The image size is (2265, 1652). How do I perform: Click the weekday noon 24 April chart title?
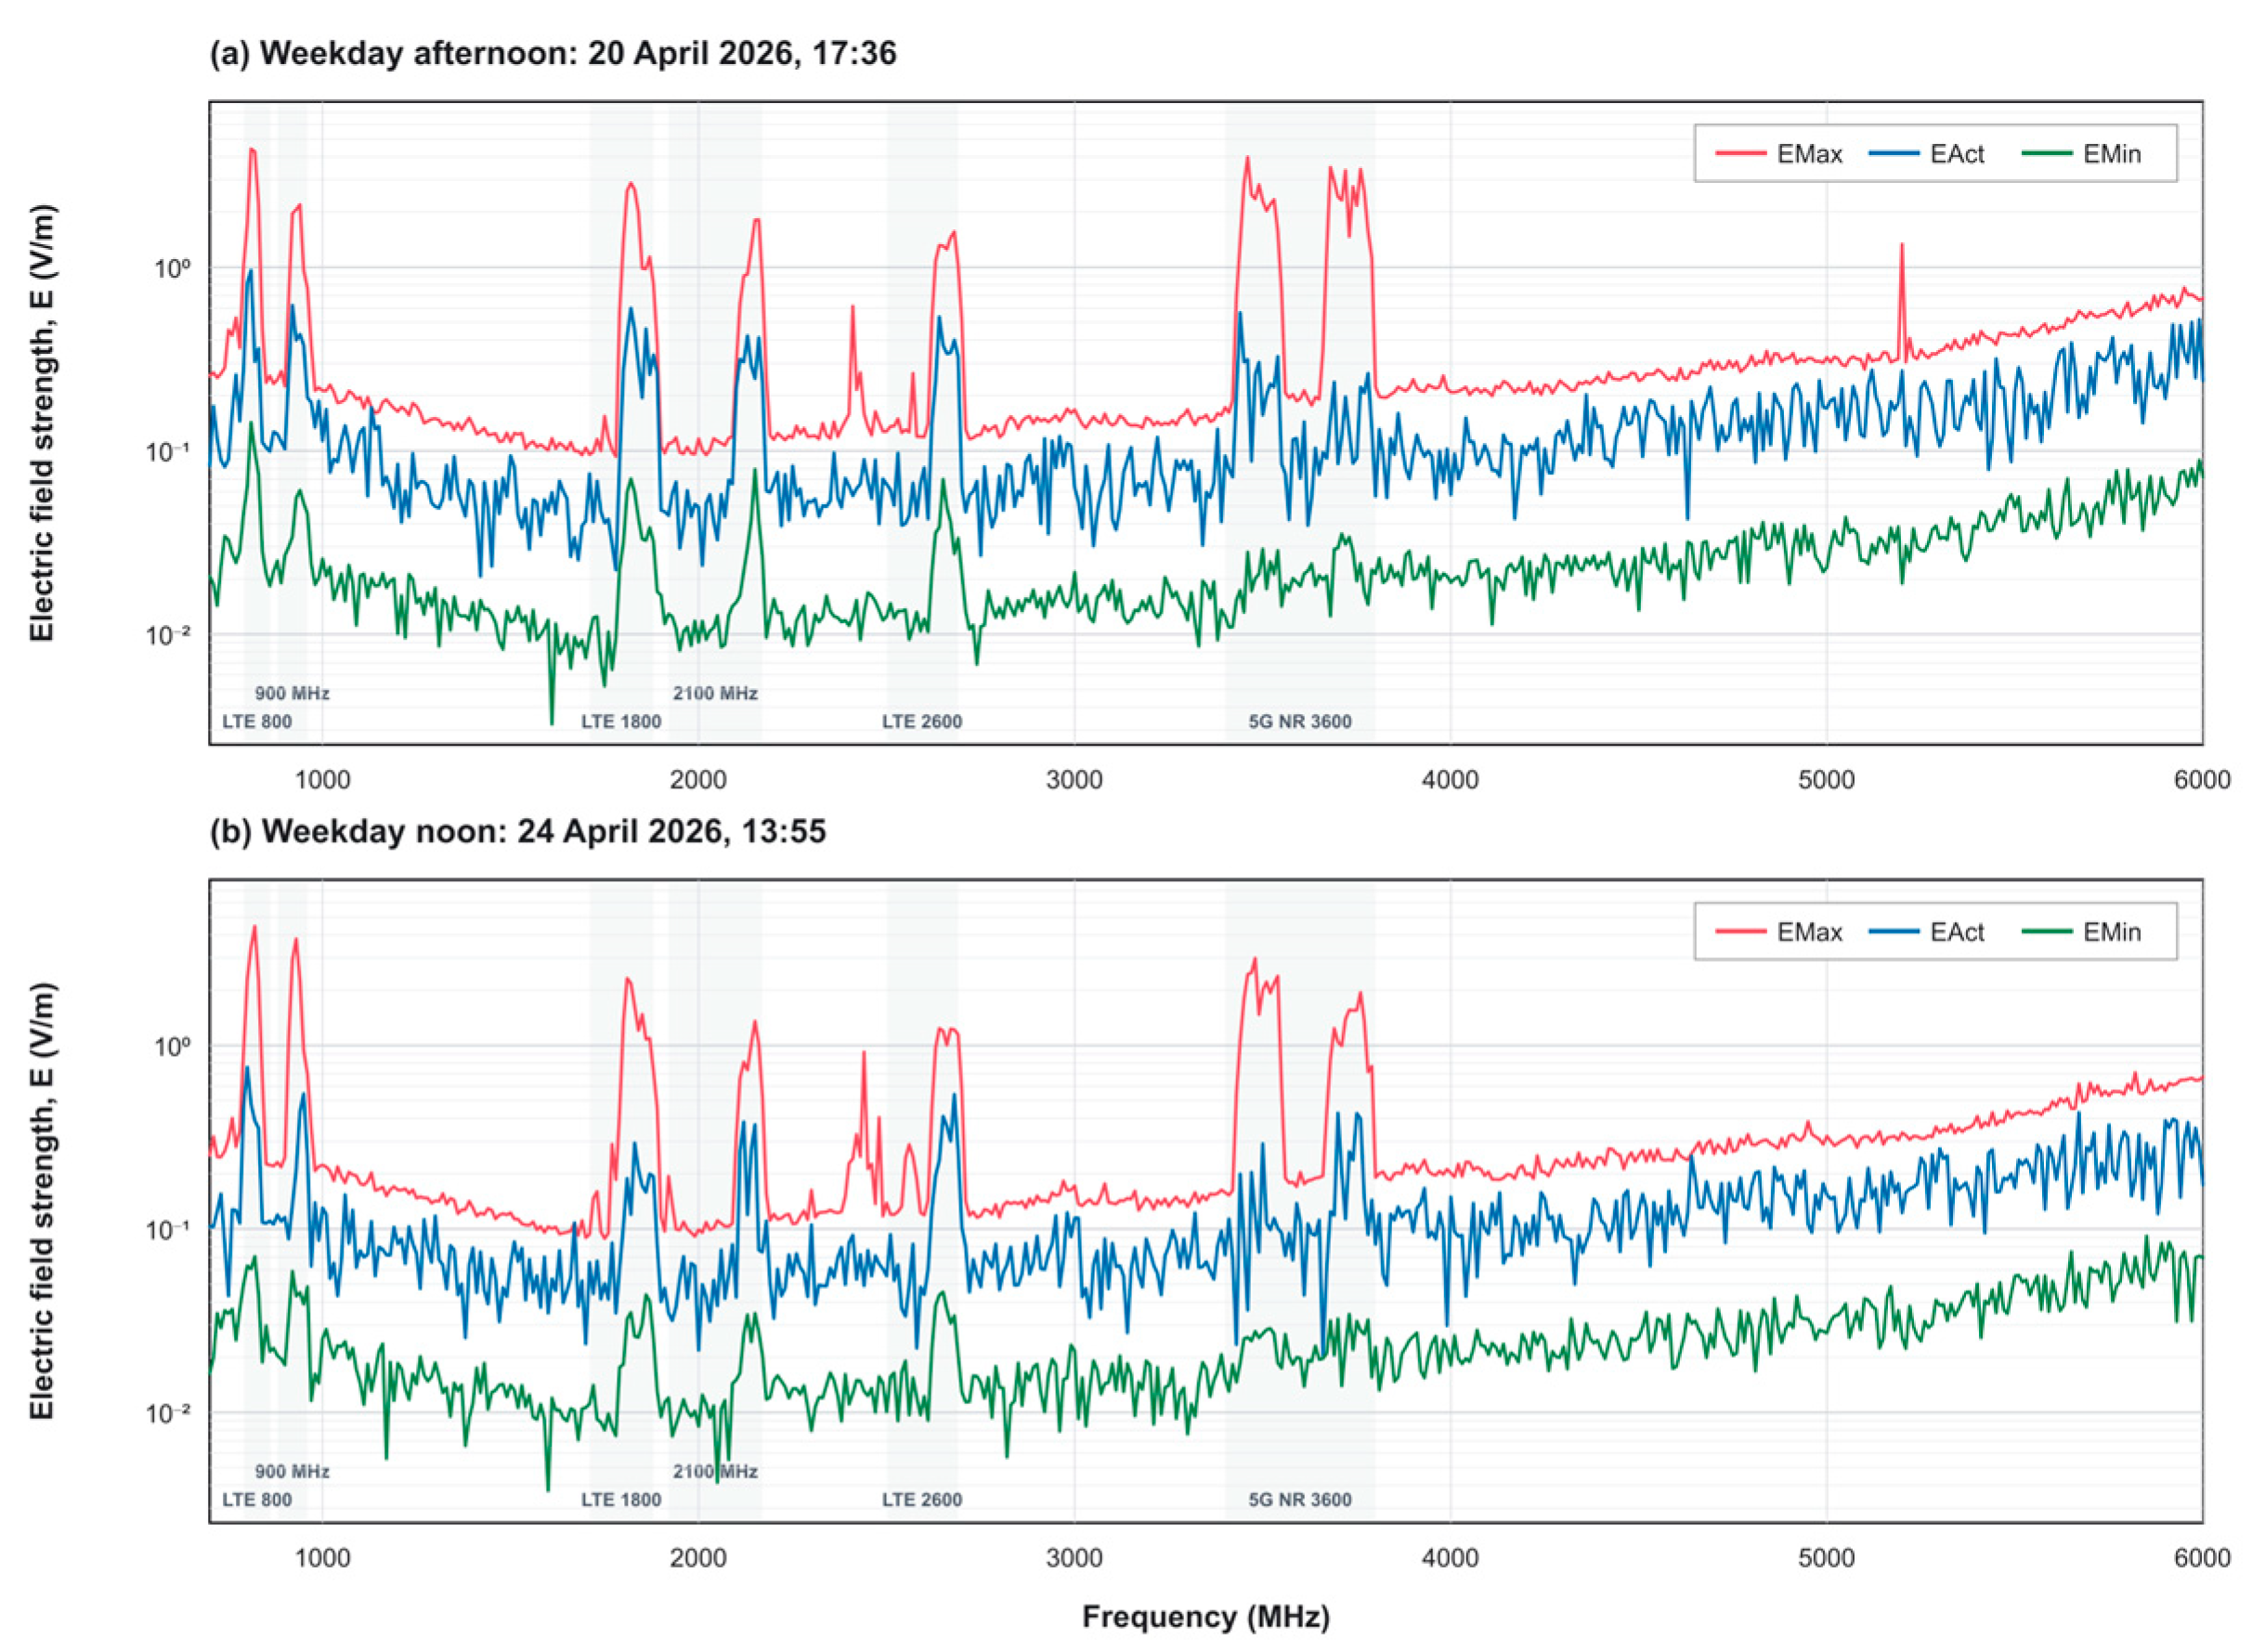(518, 831)
